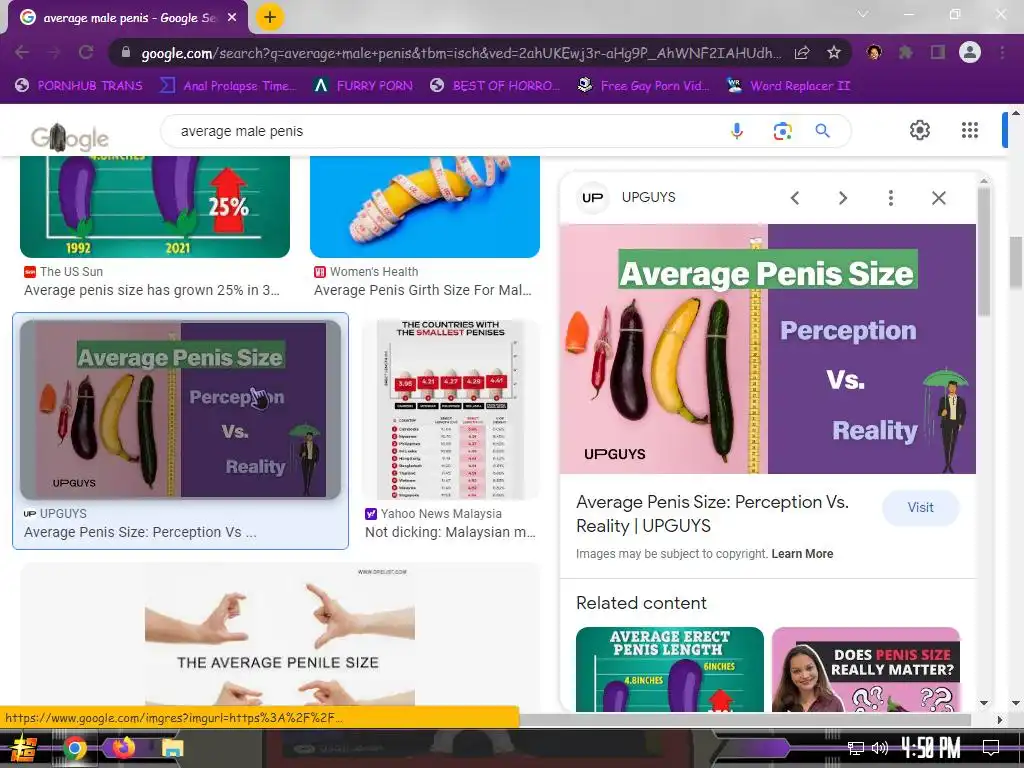Visit the UPGUYS page
Viewport: 1024px width, 768px height.
[x=920, y=507]
